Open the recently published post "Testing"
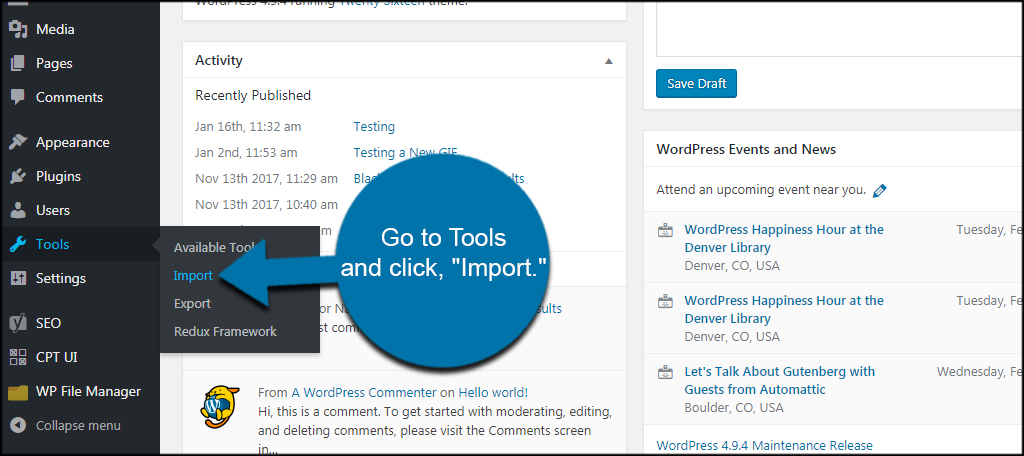This screenshot has width=1024, height=456. click(374, 127)
